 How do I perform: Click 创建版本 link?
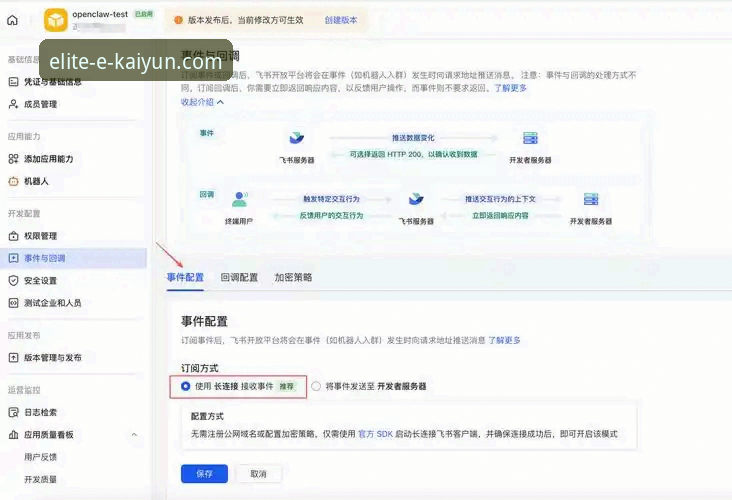341,20
